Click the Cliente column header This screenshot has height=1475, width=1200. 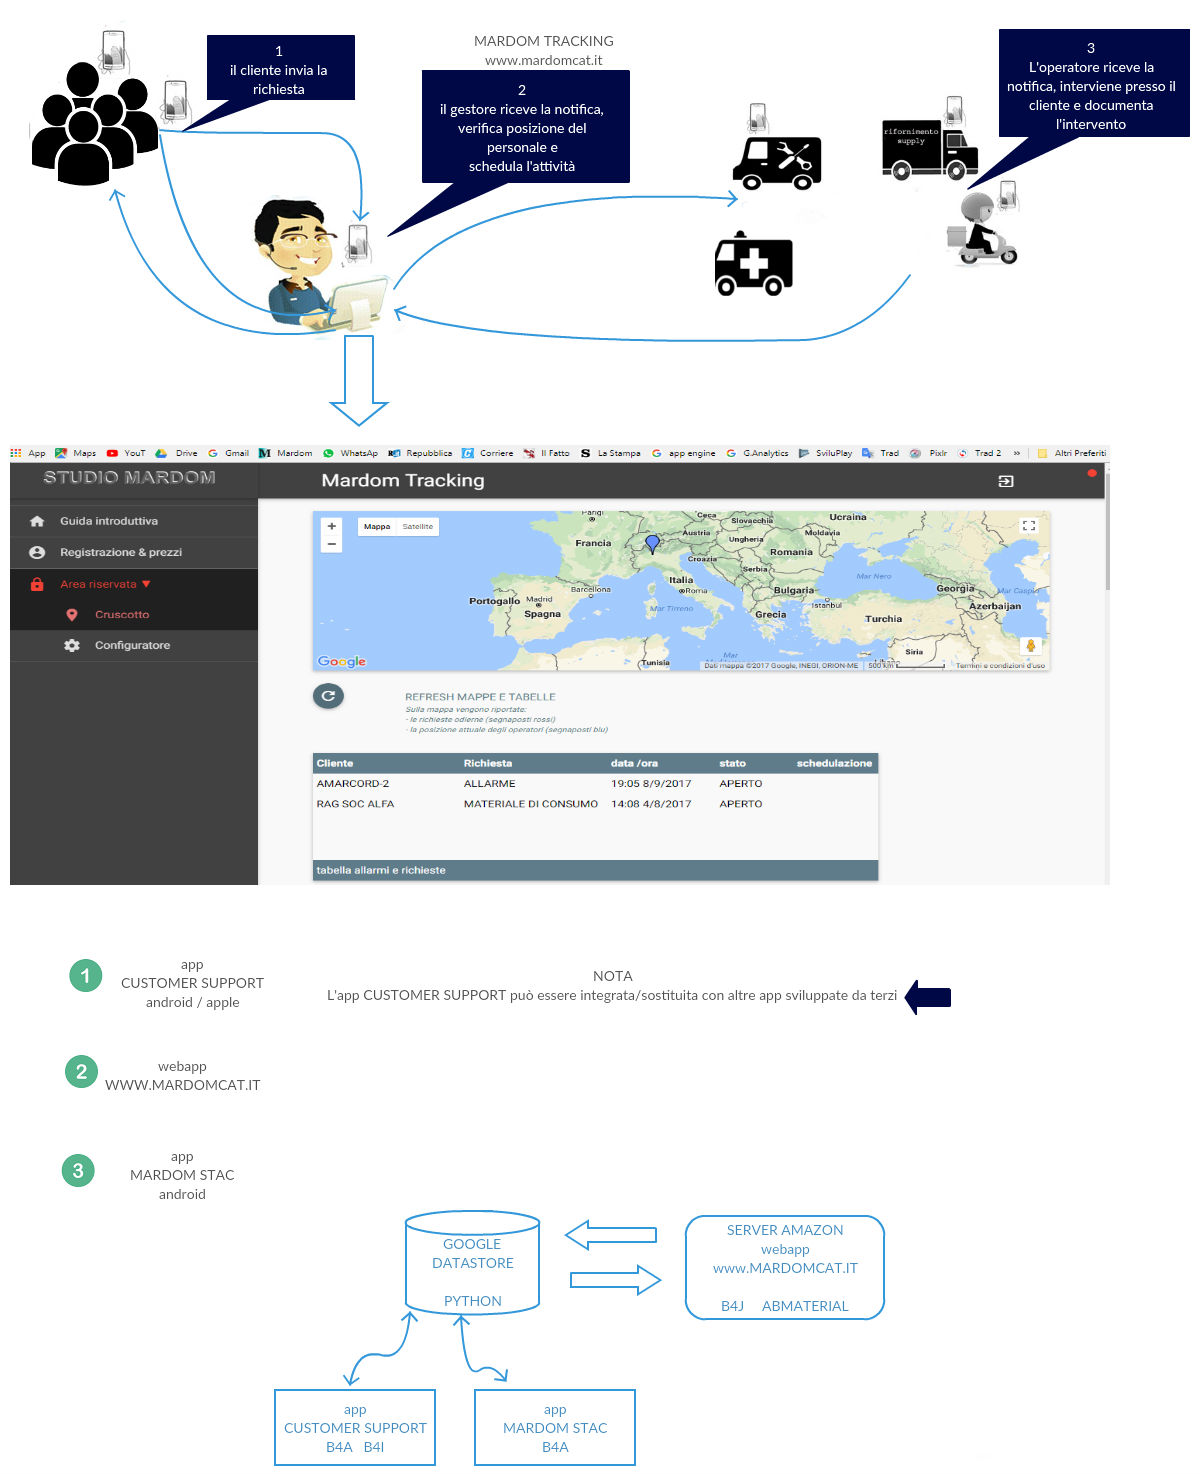click(x=335, y=763)
